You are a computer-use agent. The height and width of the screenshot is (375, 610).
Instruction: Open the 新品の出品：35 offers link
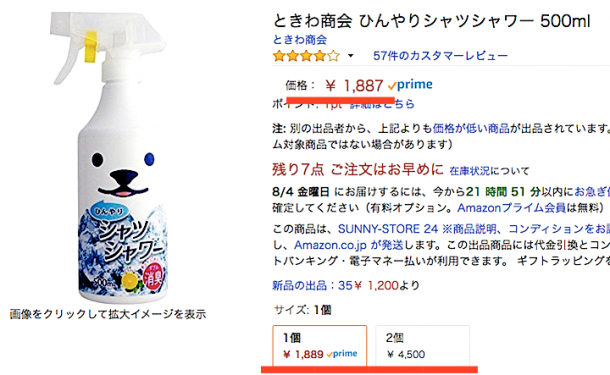(x=312, y=286)
